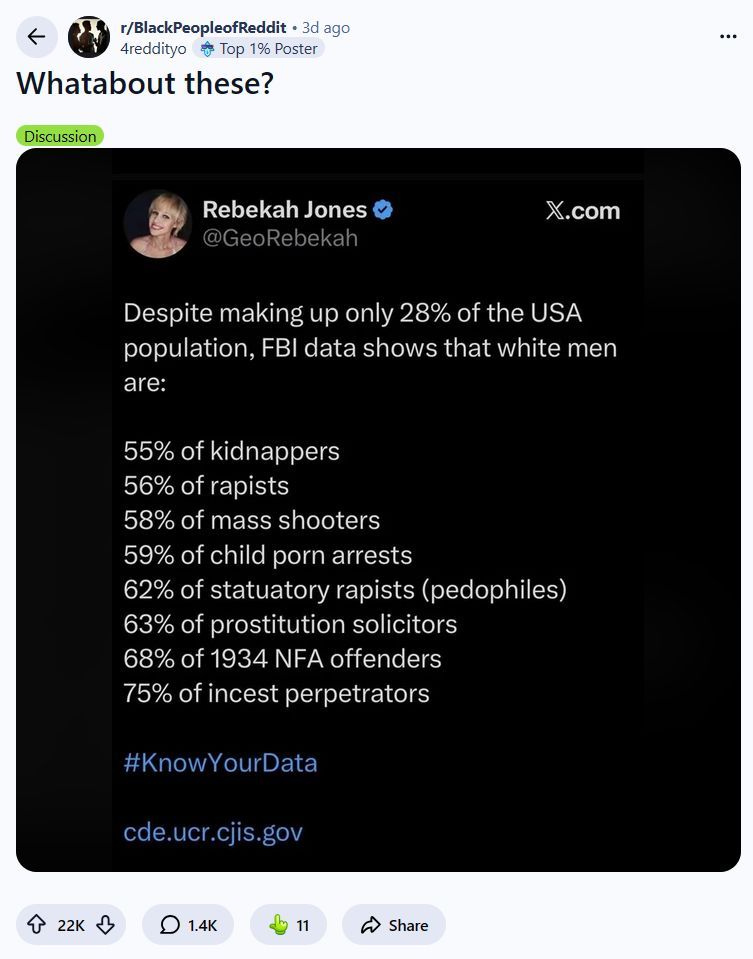Click the back arrow button
The height and width of the screenshot is (959, 753).
tap(37, 37)
